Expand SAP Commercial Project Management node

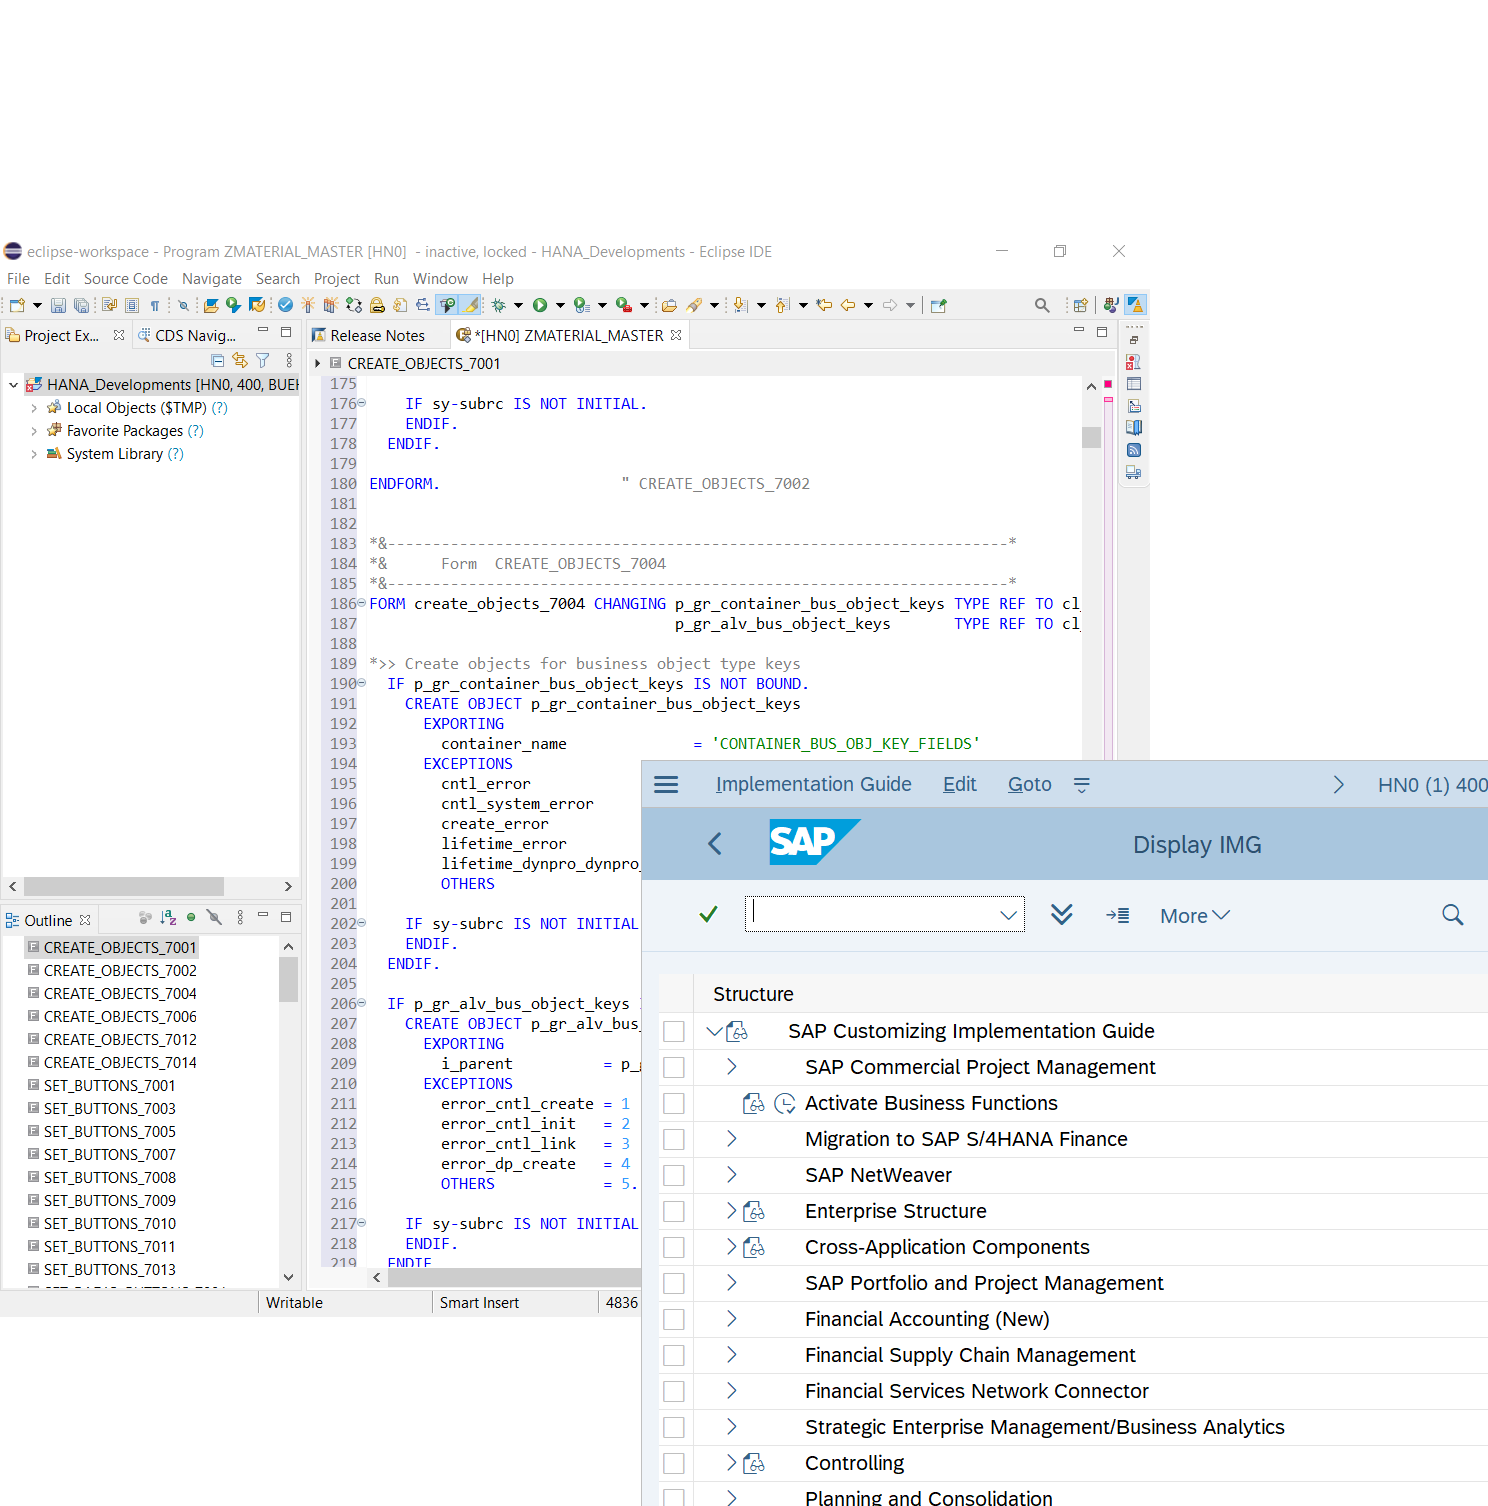732,1067
